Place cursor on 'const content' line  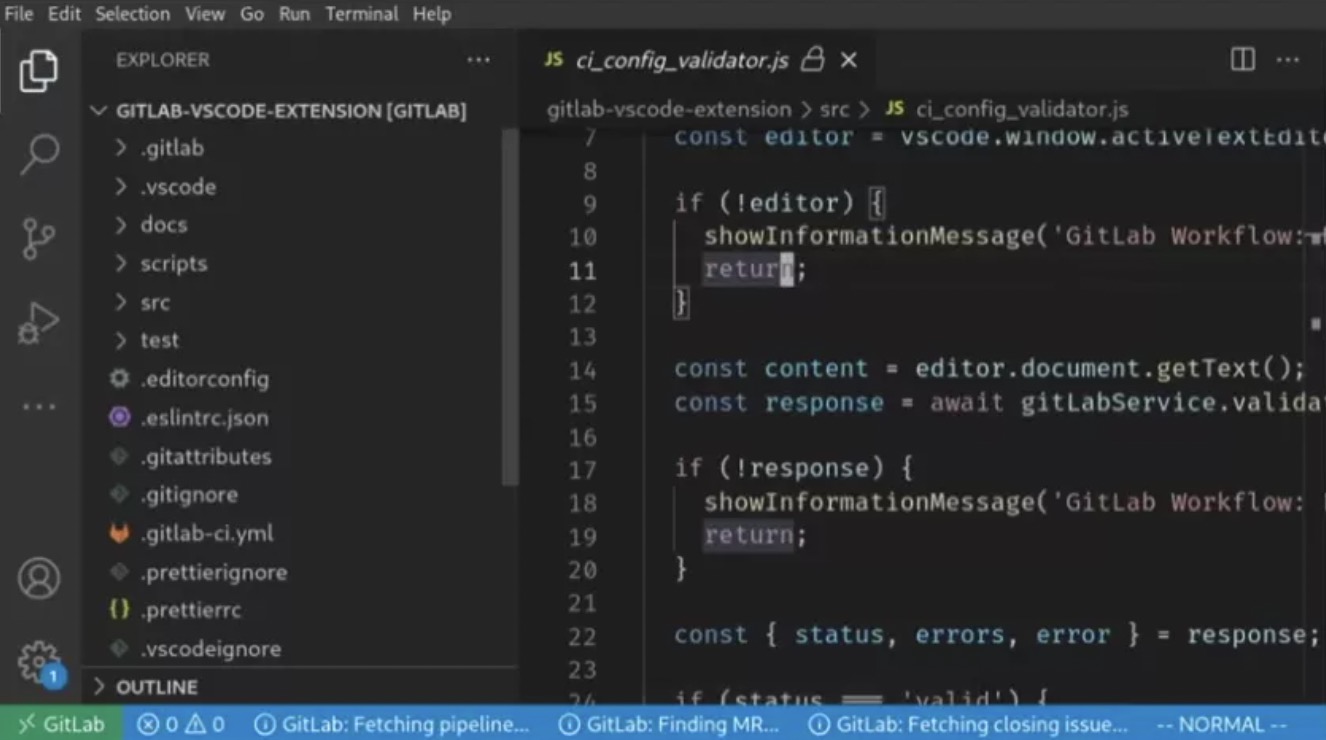[x=989, y=369]
